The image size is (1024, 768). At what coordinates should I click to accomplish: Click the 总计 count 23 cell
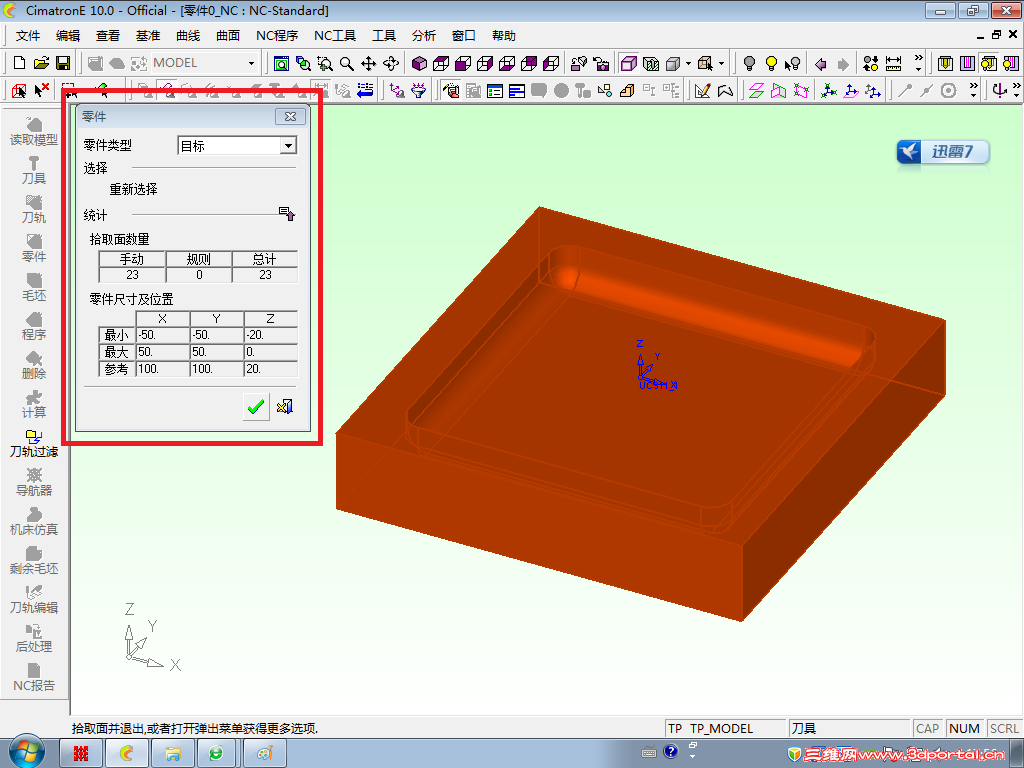[x=265, y=275]
